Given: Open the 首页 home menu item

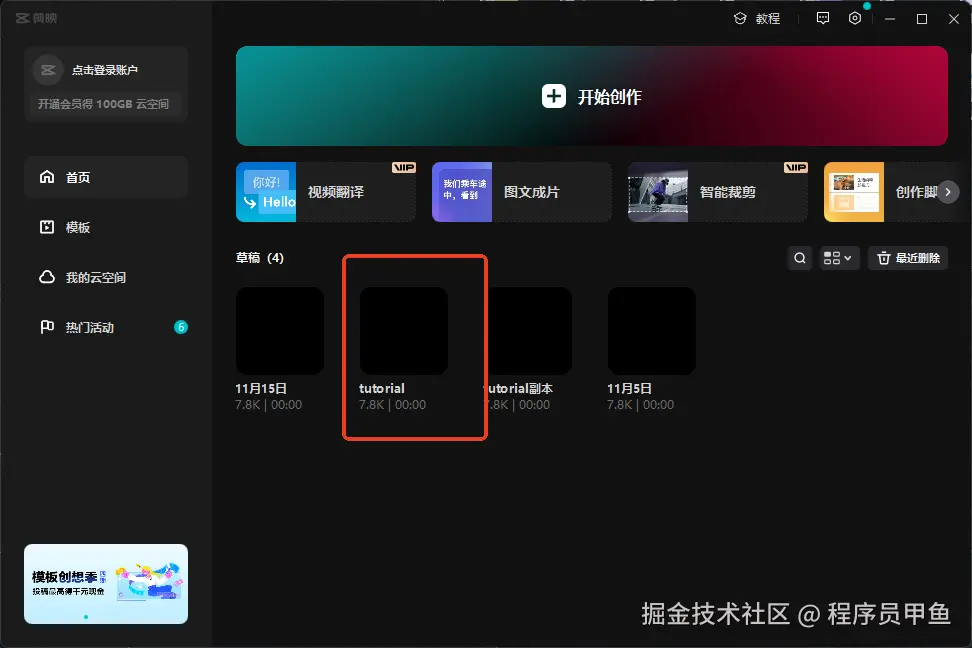Looking at the screenshot, I should click(x=106, y=177).
